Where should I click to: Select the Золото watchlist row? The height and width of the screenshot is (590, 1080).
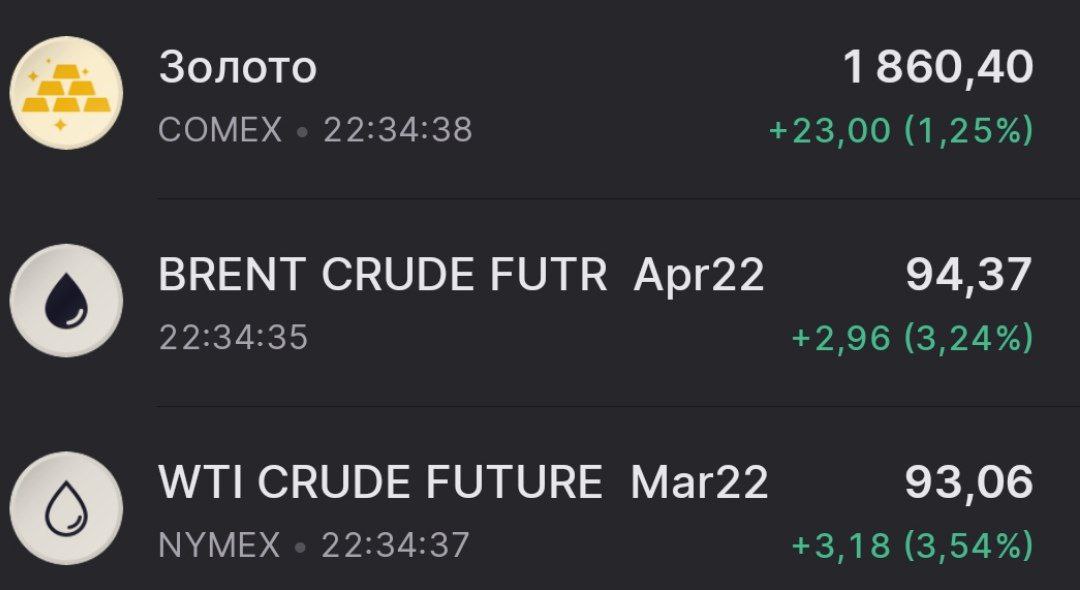pos(540,92)
